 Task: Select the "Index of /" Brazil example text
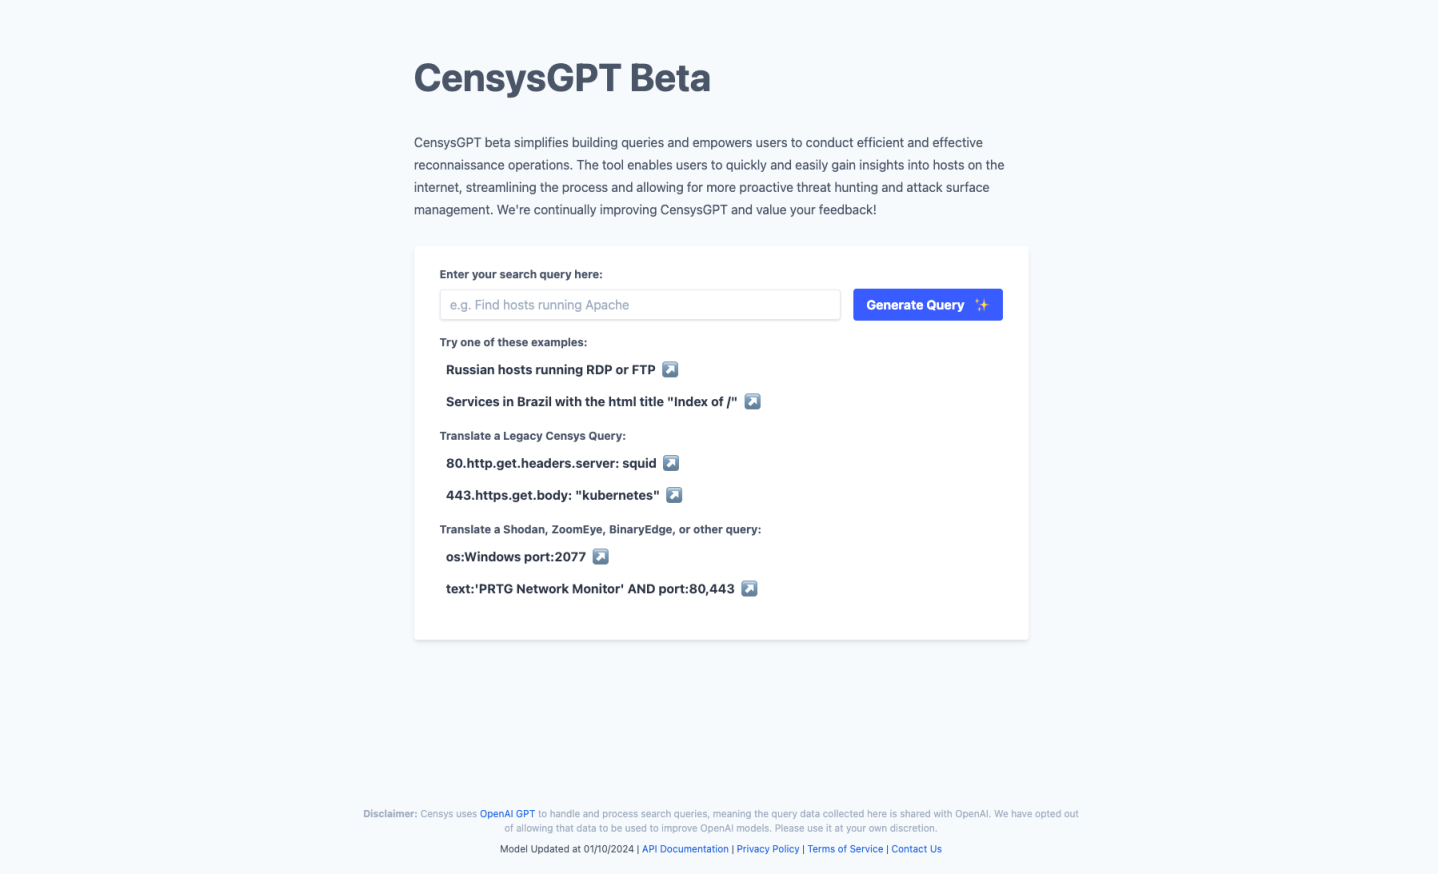591,401
